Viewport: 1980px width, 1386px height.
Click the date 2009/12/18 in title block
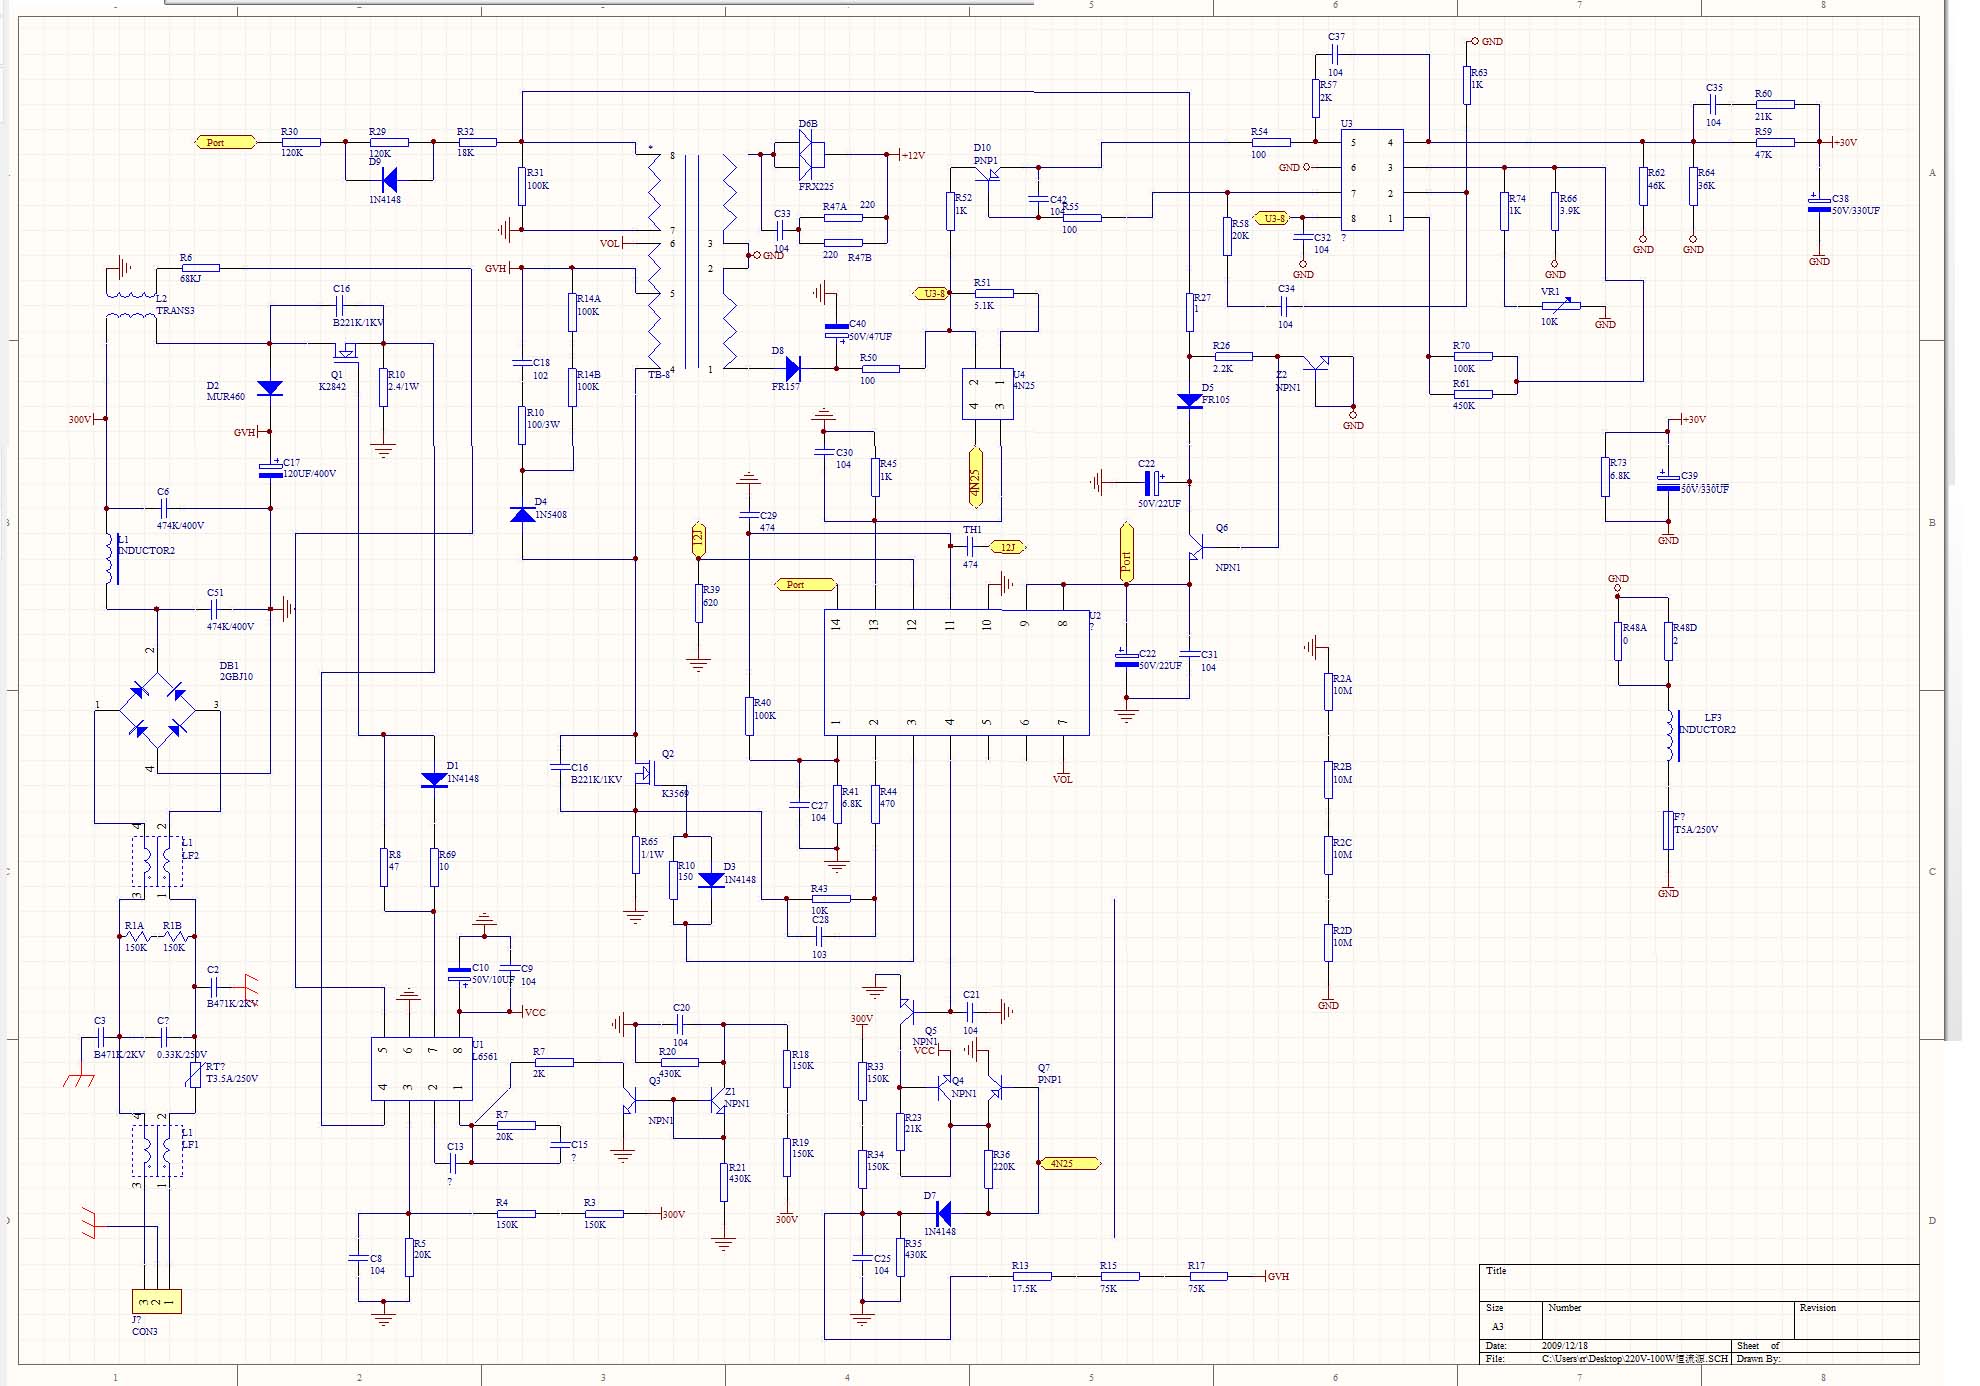click(x=1565, y=1346)
